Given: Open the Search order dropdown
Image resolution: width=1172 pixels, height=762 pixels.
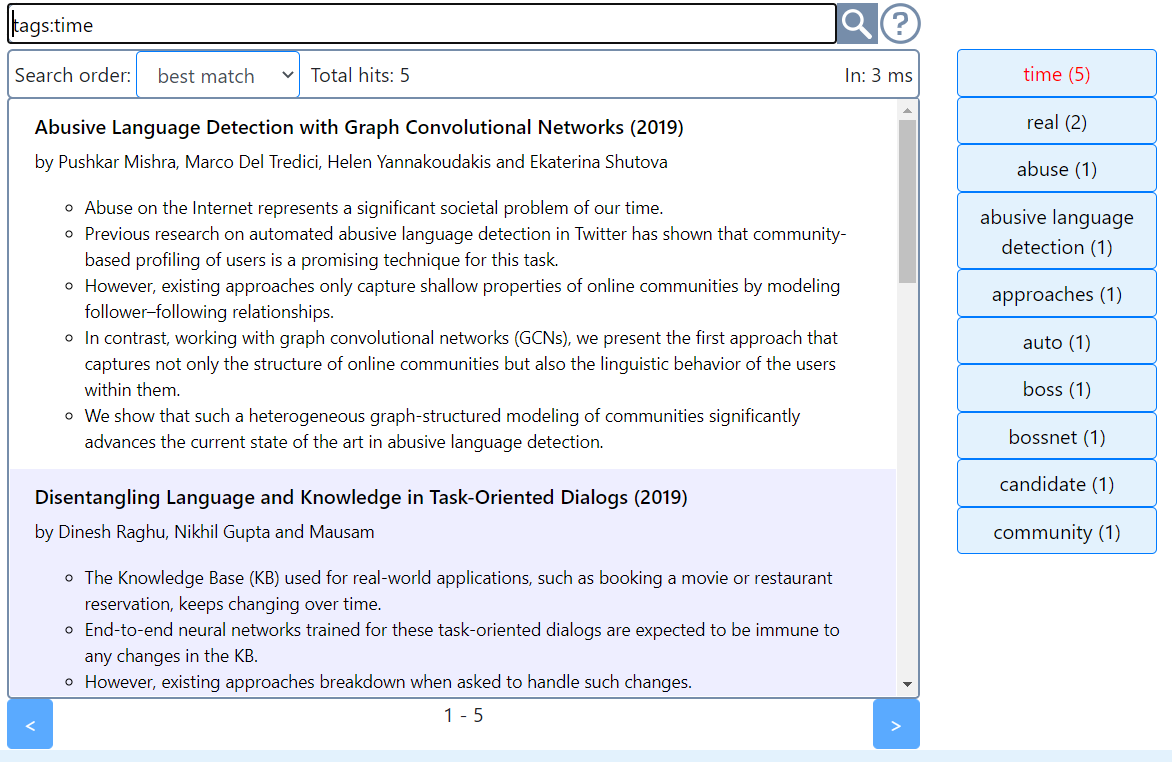Looking at the screenshot, I should [x=218, y=75].
